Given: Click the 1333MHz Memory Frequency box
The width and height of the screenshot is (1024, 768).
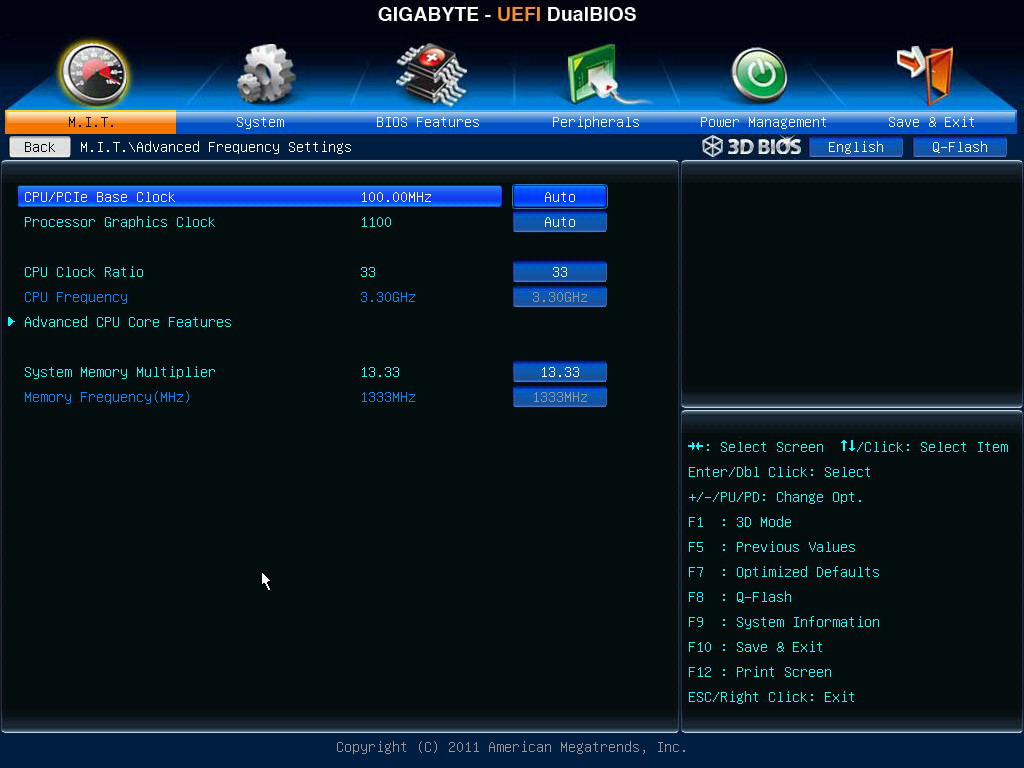Looking at the screenshot, I should coord(560,397).
